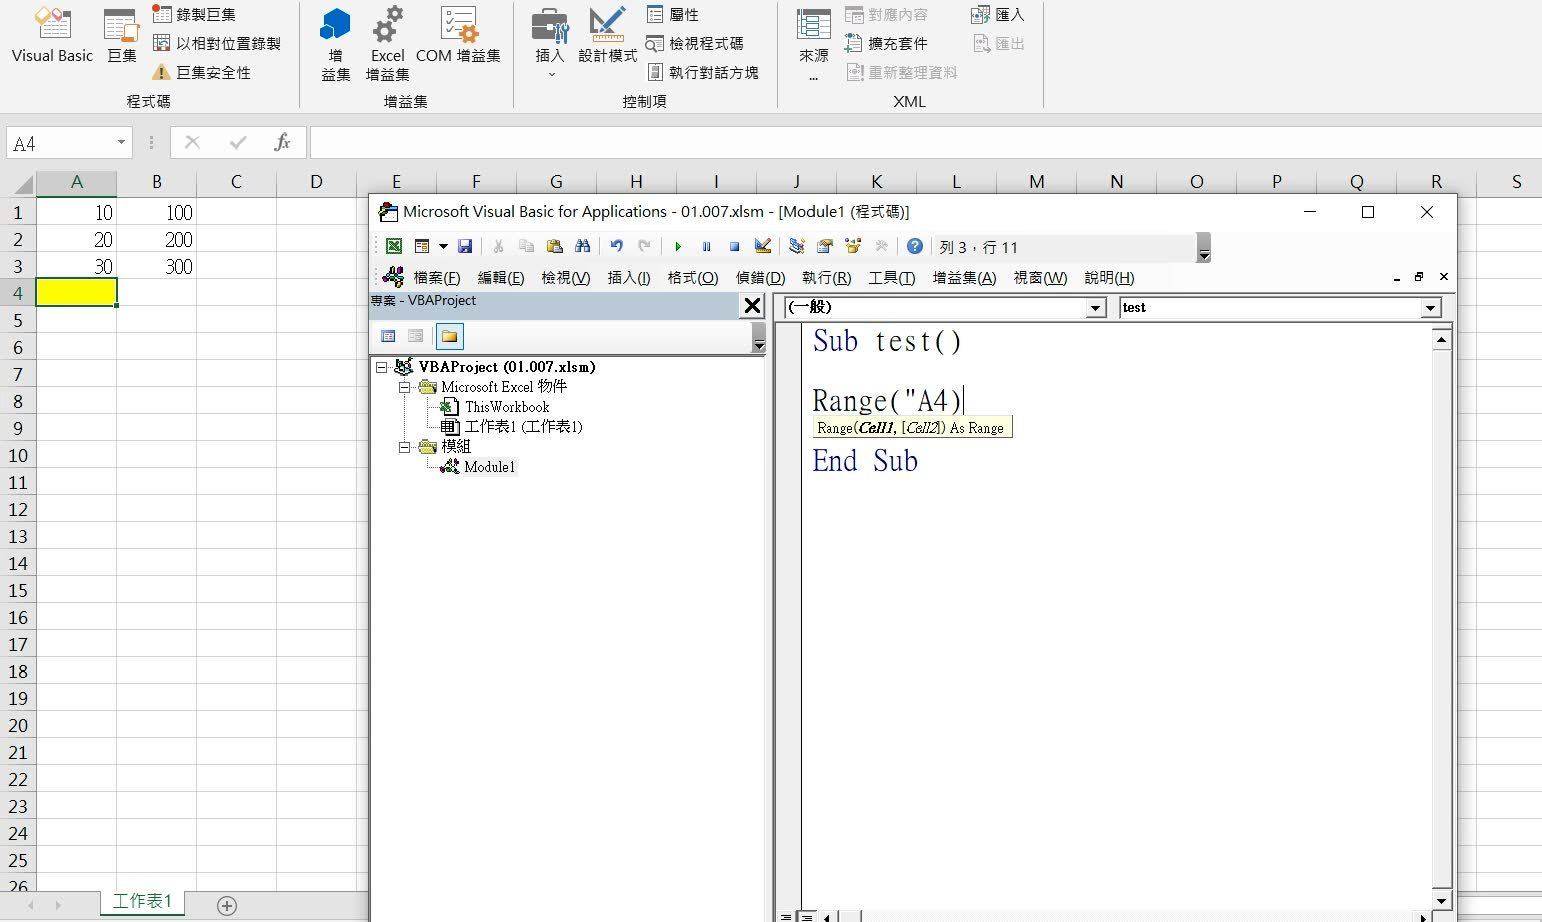Click 擴充套件 expansion packs
The image size is (1542, 922).
tap(886, 44)
